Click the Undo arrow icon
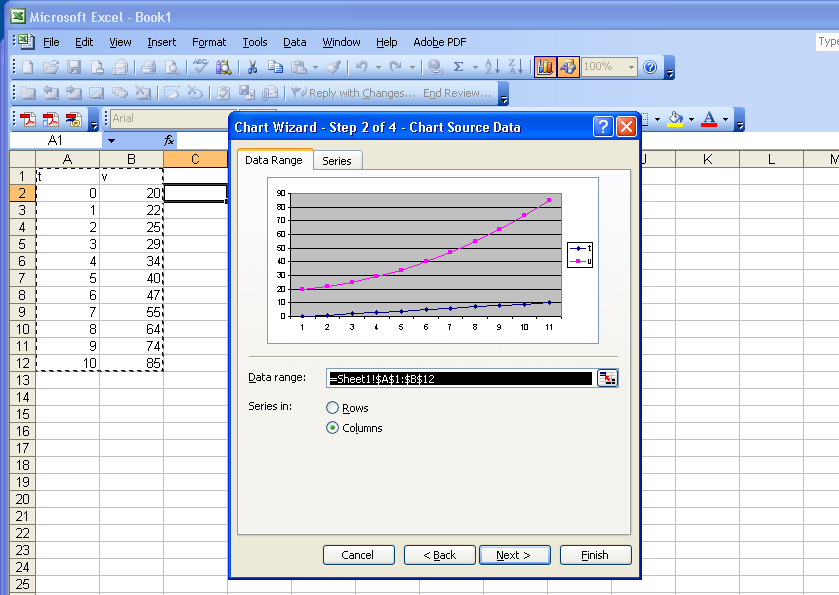The width and height of the screenshot is (839, 595). 362,67
